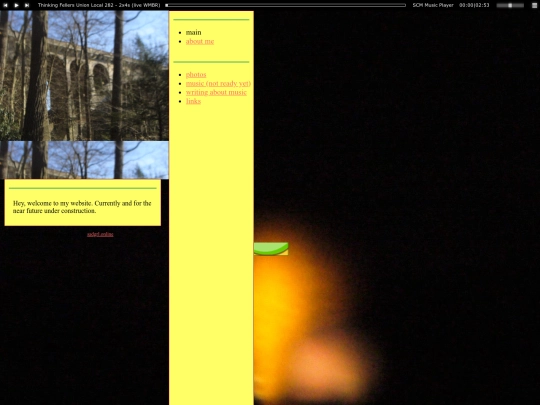Click the small red link below welcome box

click(100, 234)
